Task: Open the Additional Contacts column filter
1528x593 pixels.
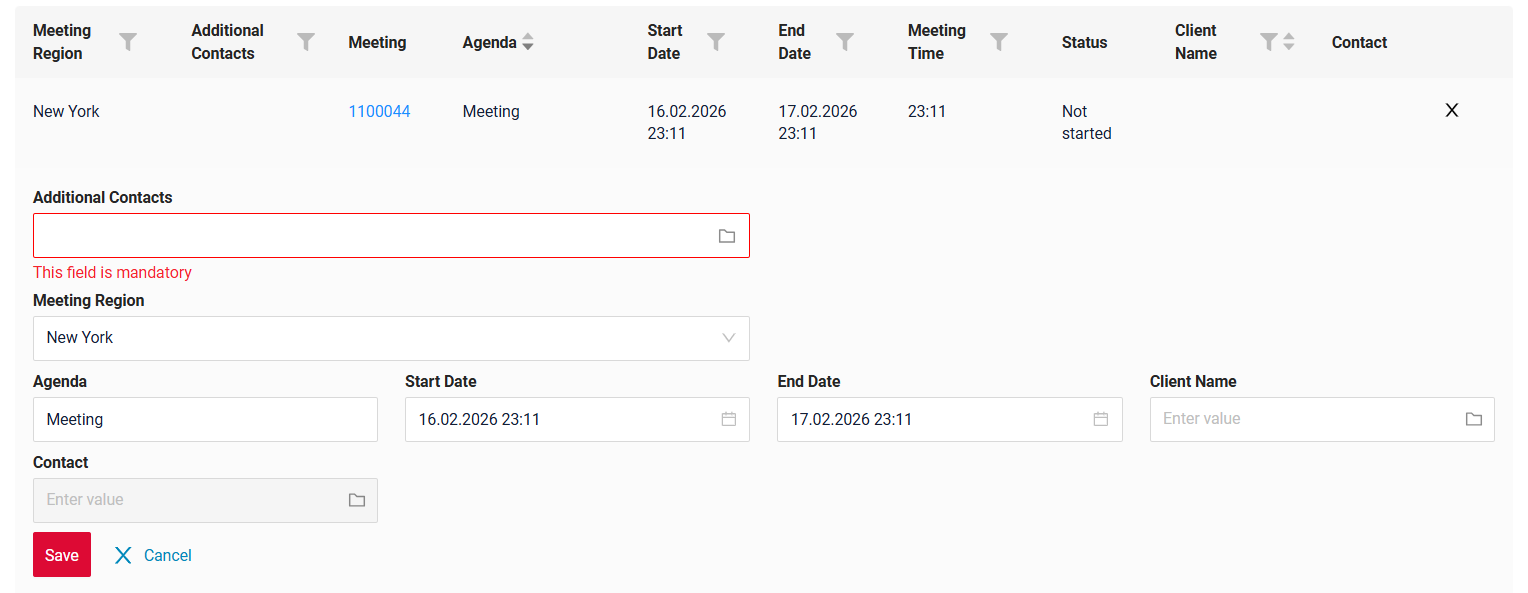Action: [x=306, y=41]
